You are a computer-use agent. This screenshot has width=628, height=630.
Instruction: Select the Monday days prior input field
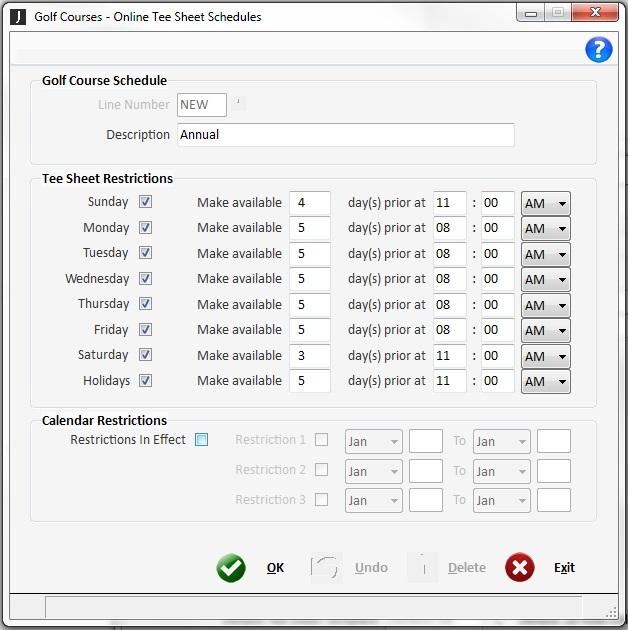(x=310, y=228)
